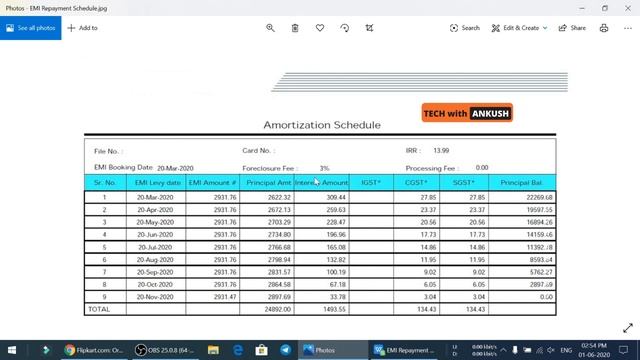Switch to the EMI Repayment Word document
640x360 pixels.
(x=404, y=350)
